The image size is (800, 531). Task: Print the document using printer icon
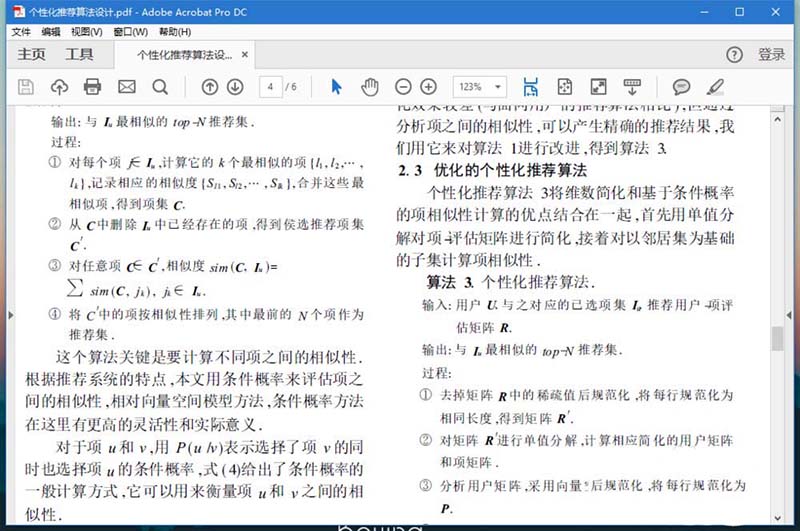93,87
